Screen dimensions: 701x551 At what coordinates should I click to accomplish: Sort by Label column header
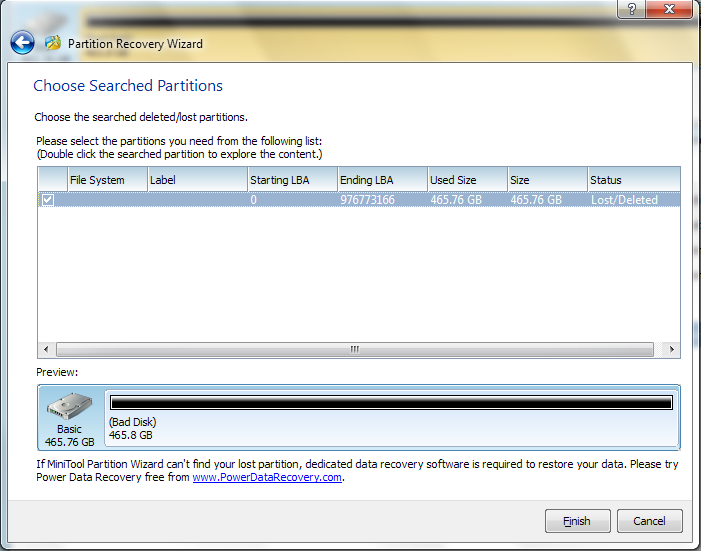point(198,180)
